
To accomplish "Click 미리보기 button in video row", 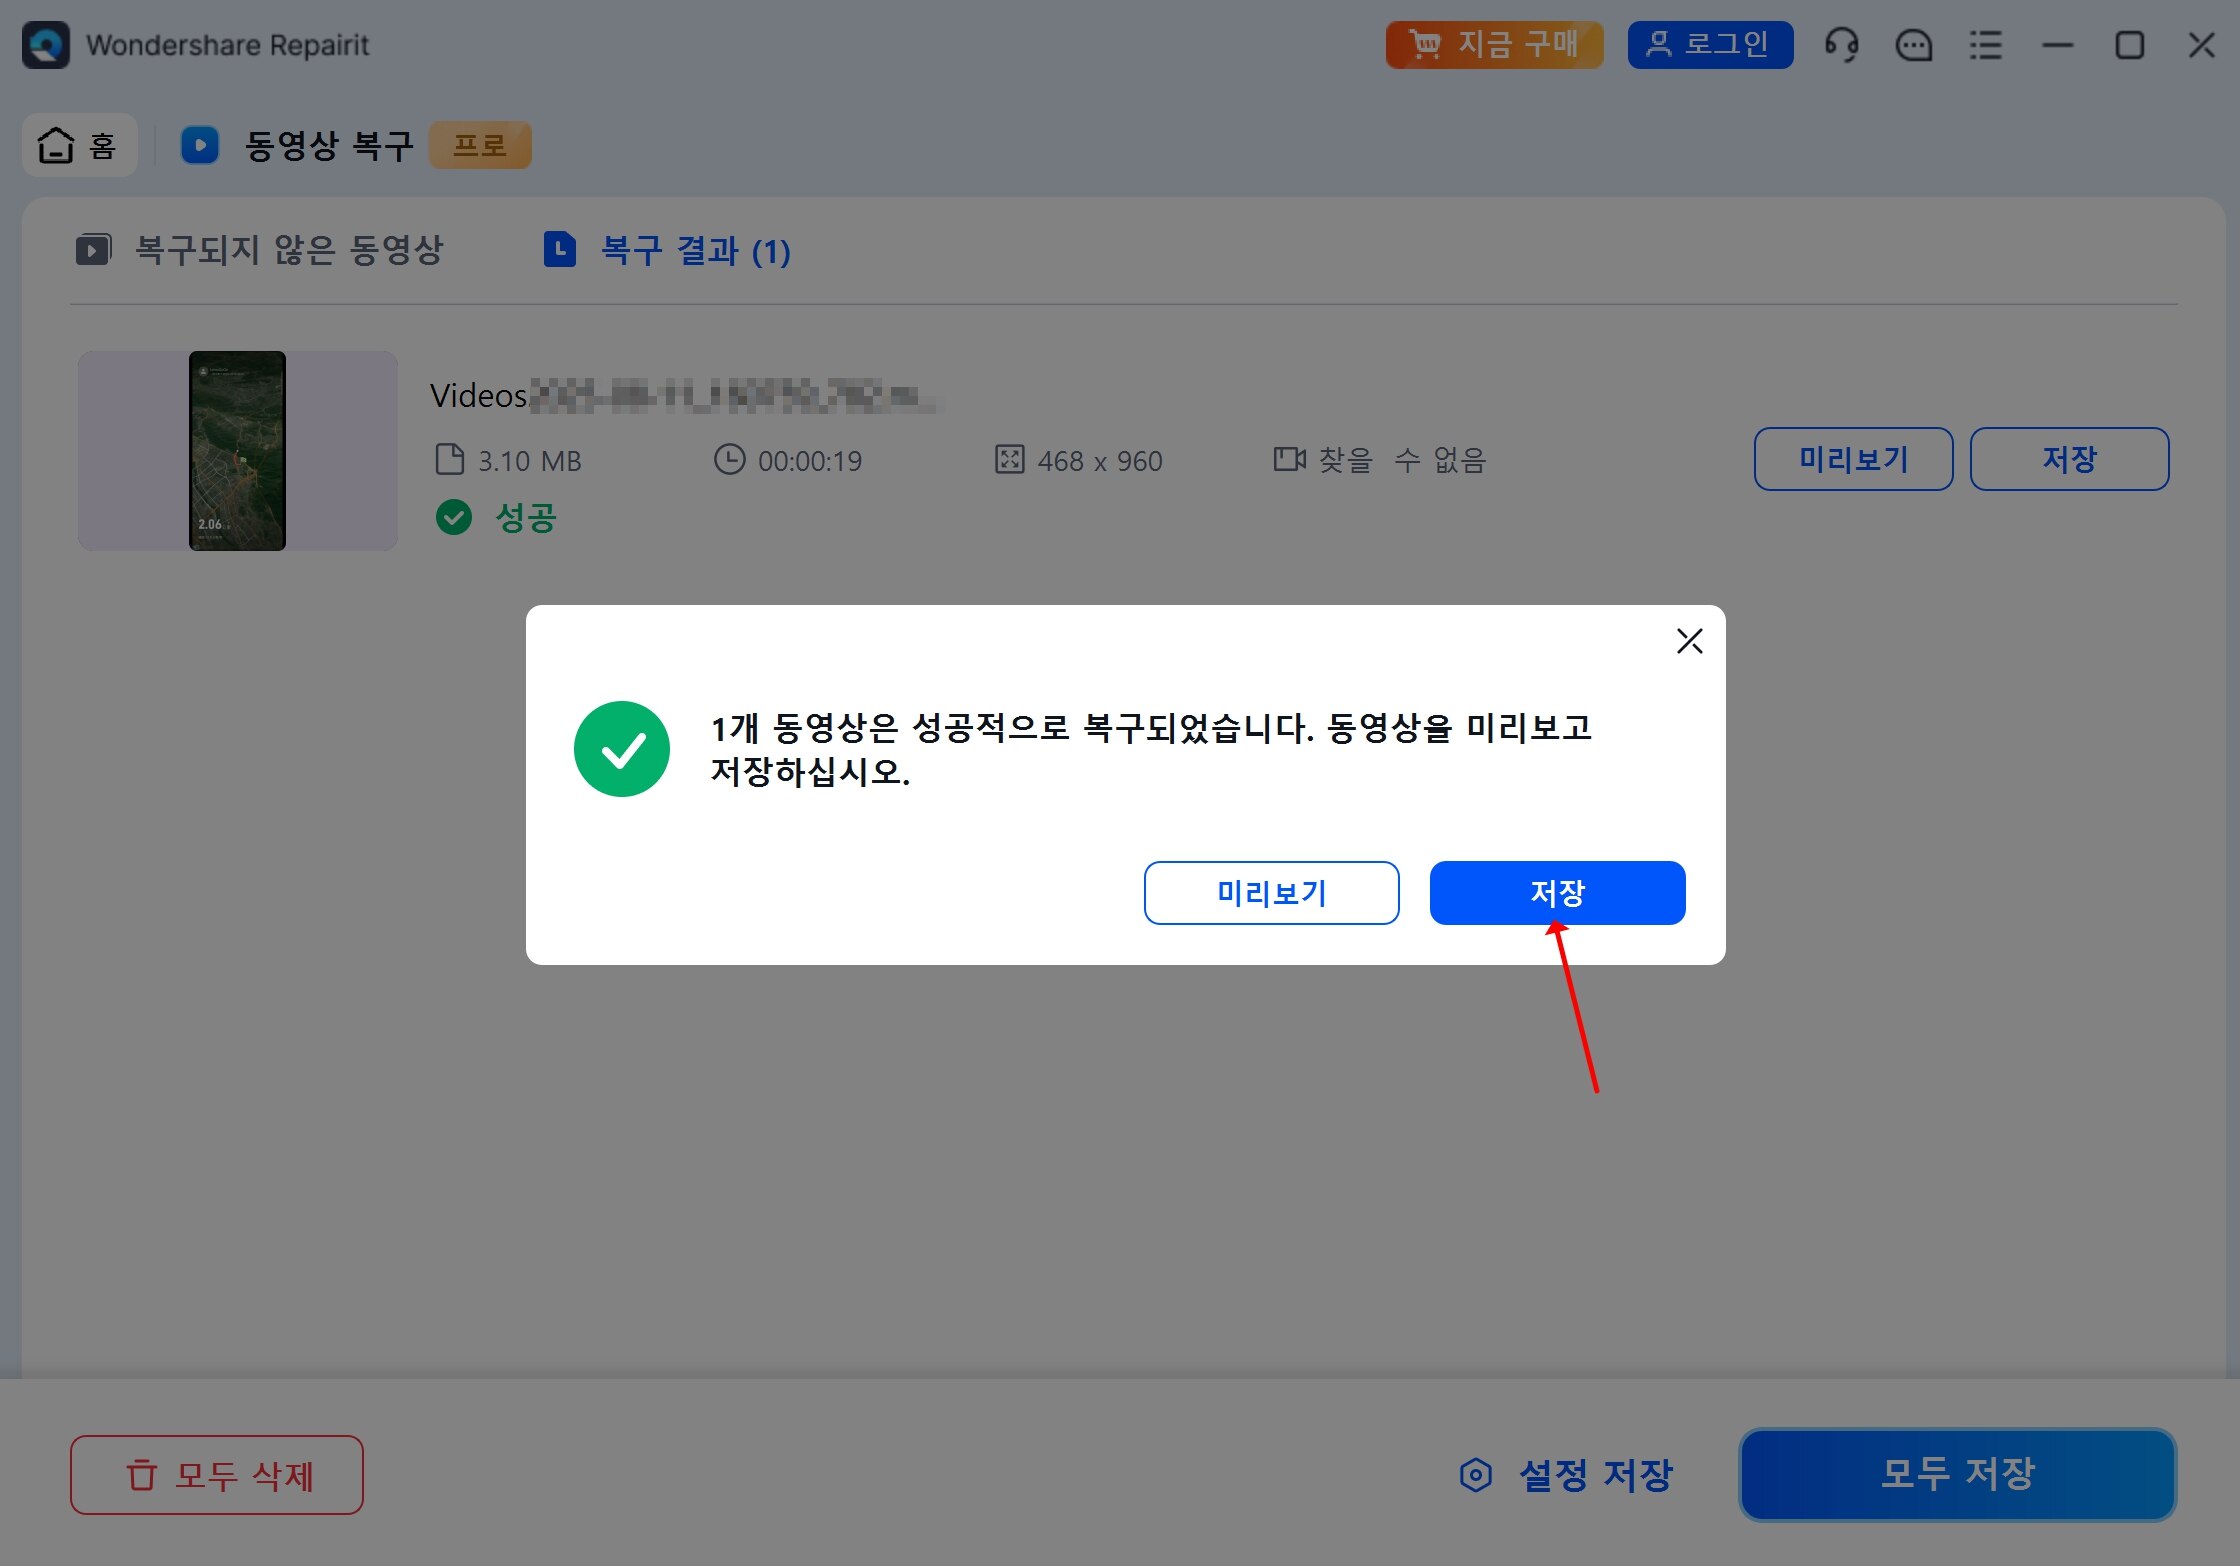I will [x=1853, y=459].
